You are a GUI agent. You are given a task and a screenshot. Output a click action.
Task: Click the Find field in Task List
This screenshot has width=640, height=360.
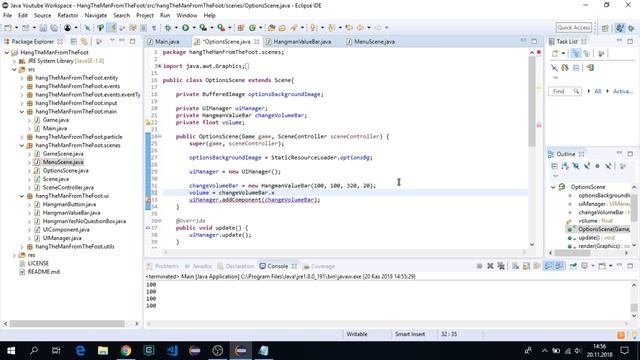click(x=564, y=91)
